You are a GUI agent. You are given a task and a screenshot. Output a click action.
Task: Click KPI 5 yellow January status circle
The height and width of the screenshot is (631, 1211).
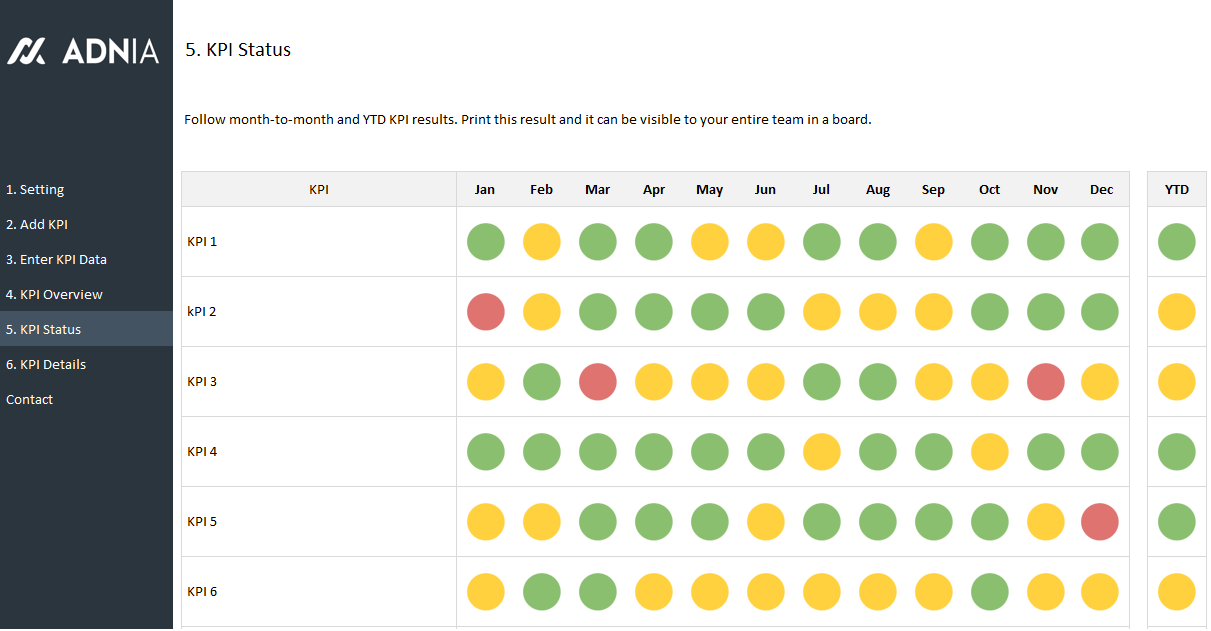pyautogui.click(x=486, y=522)
